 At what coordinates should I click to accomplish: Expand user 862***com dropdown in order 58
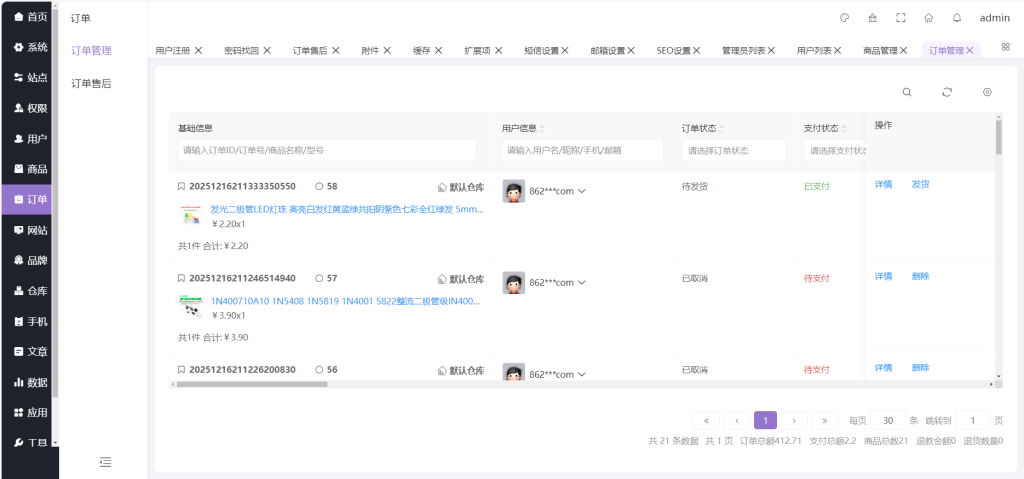pos(581,191)
